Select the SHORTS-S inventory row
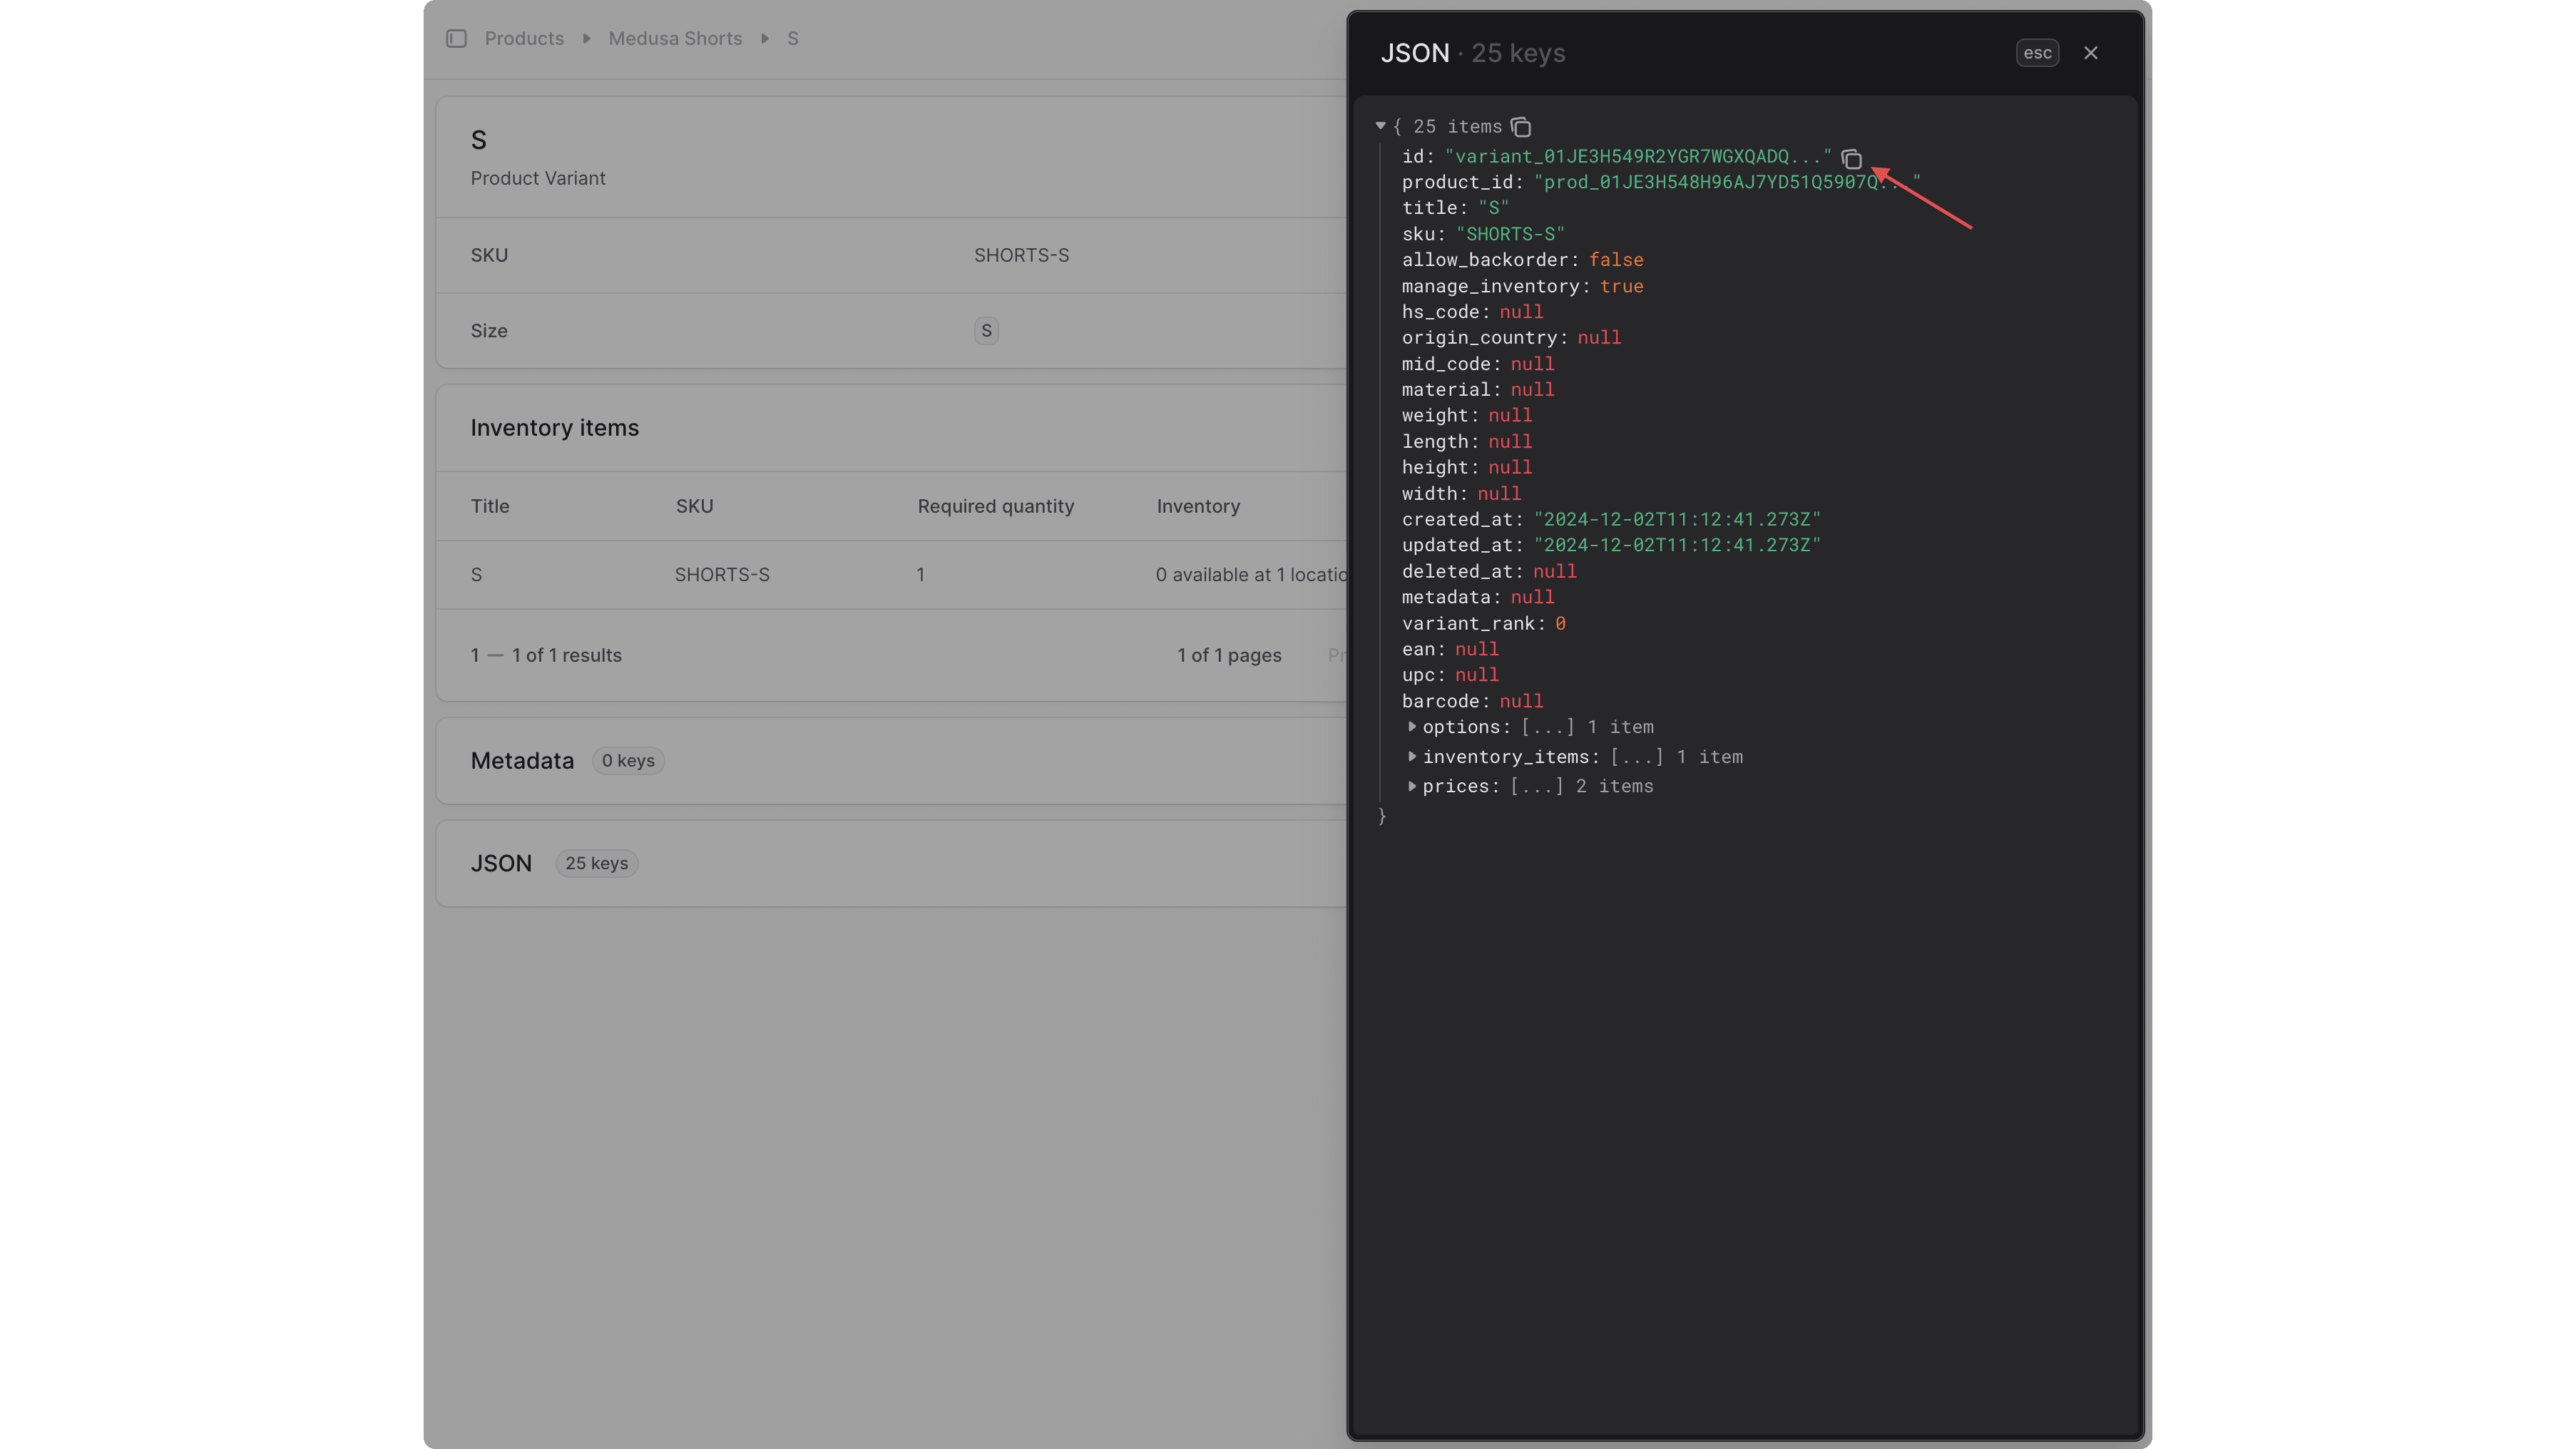2576x1449 pixels. pyautogui.click(x=722, y=574)
